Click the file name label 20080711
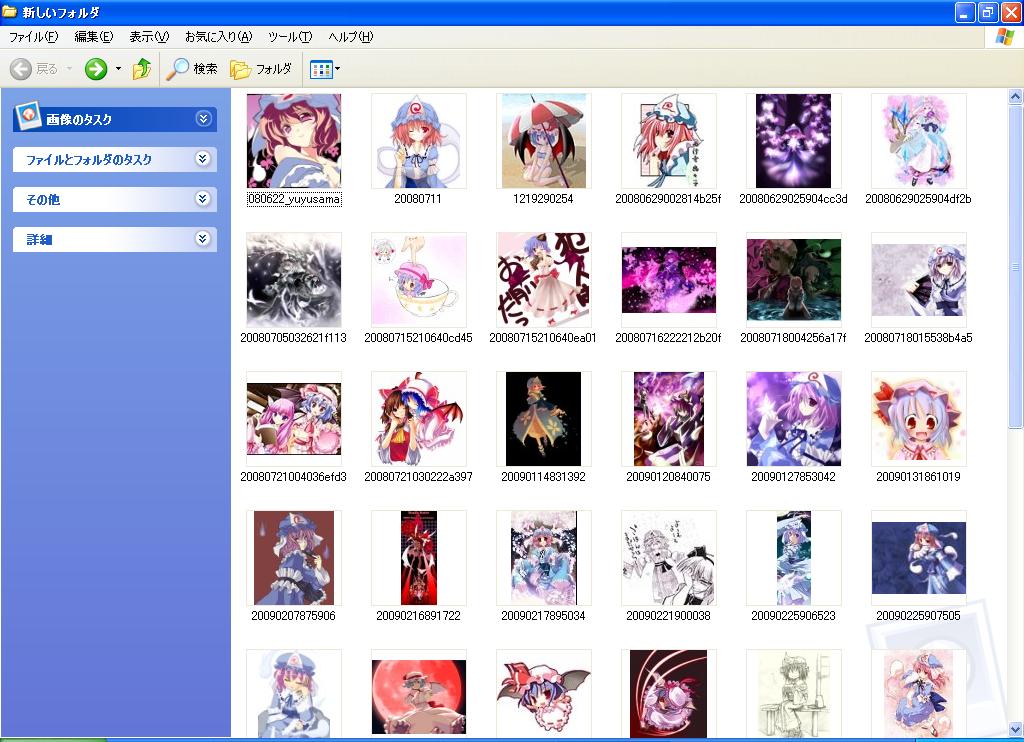The width and height of the screenshot is (1024, 742). [418, 199]
